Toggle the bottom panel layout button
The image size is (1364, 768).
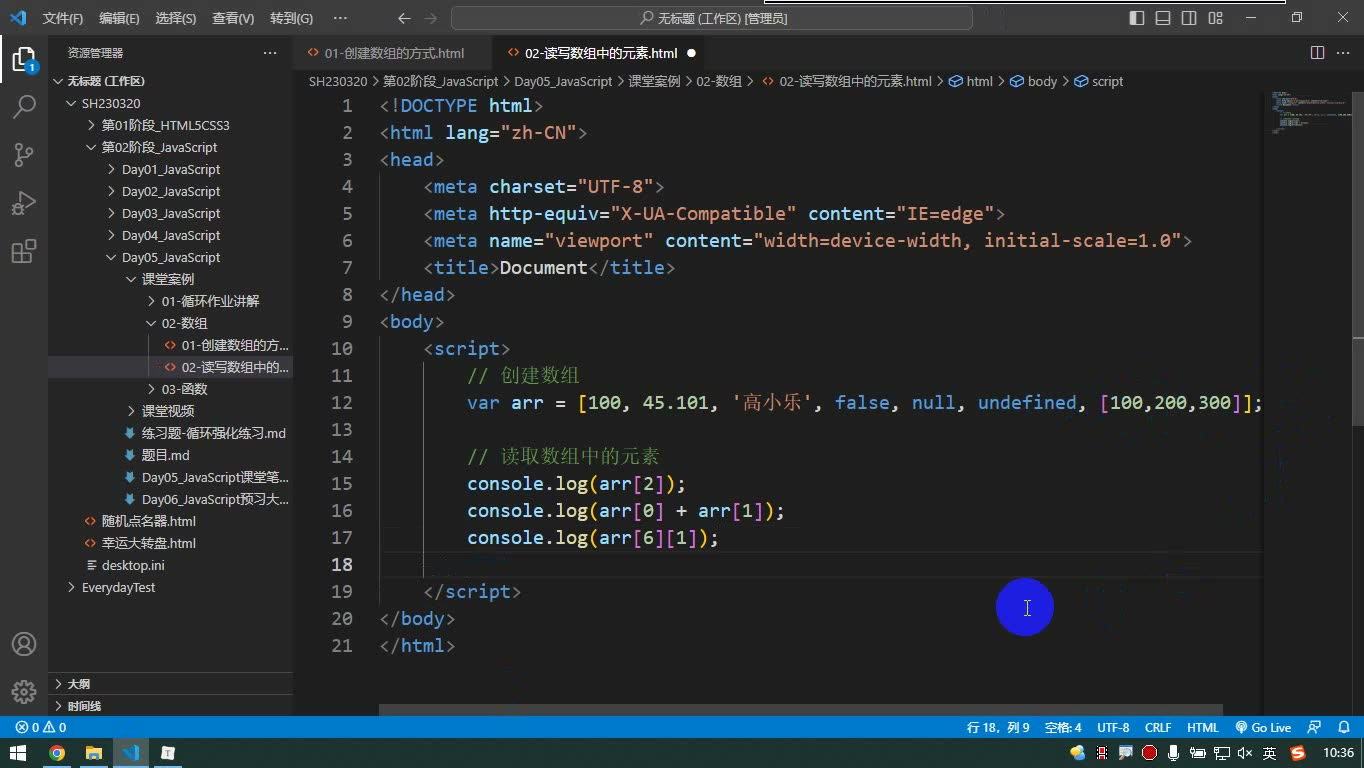point(1163,18)
